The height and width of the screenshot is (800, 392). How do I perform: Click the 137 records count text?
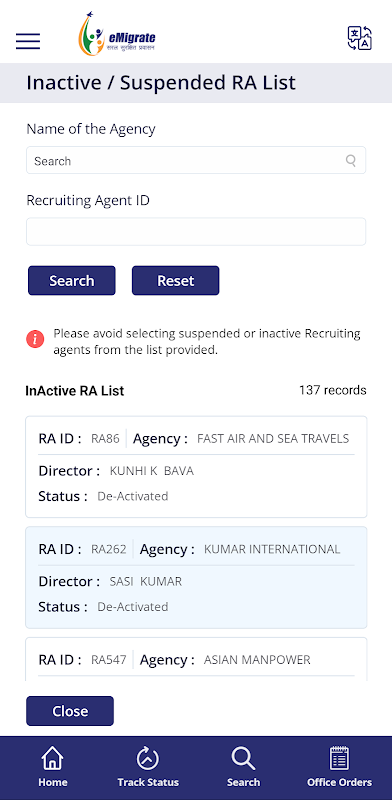coord(333,390)
